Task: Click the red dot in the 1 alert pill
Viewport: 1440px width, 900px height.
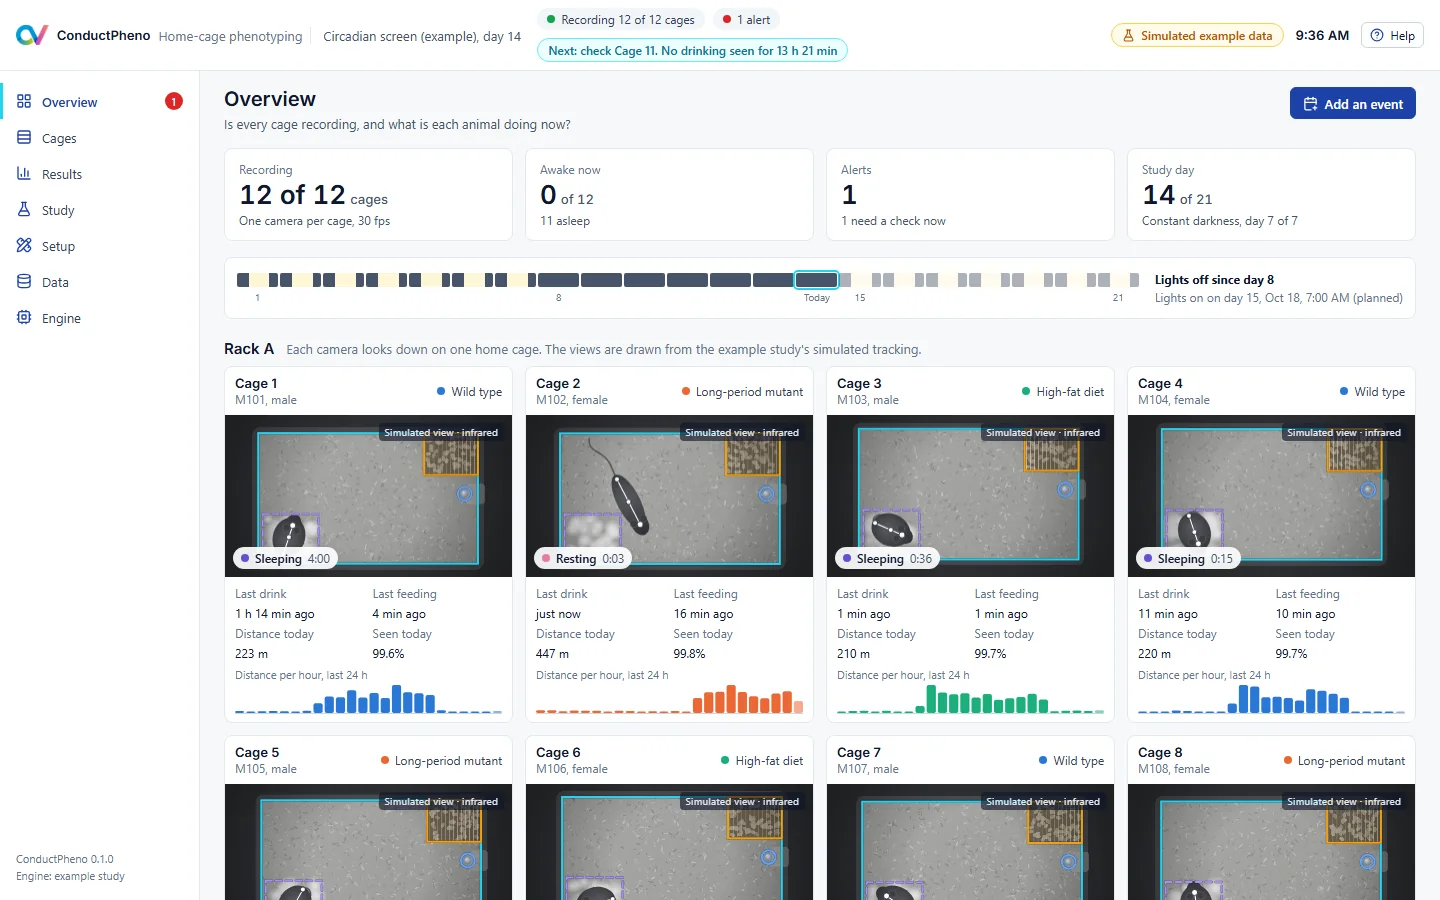Action: click(x=727, y=20)
